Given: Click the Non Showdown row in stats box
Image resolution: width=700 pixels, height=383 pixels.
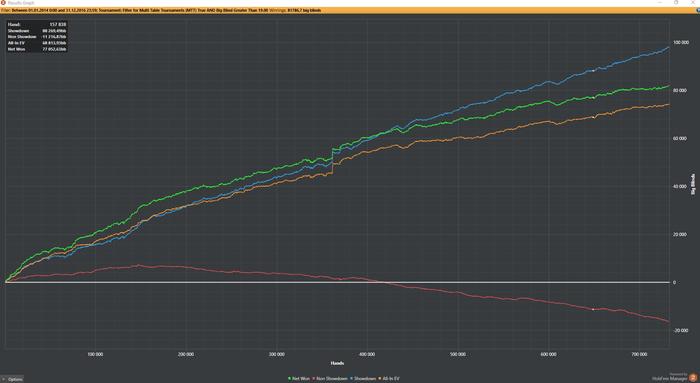Looking at the screenshot, I should pyautogui.click(x=37, y=37).
